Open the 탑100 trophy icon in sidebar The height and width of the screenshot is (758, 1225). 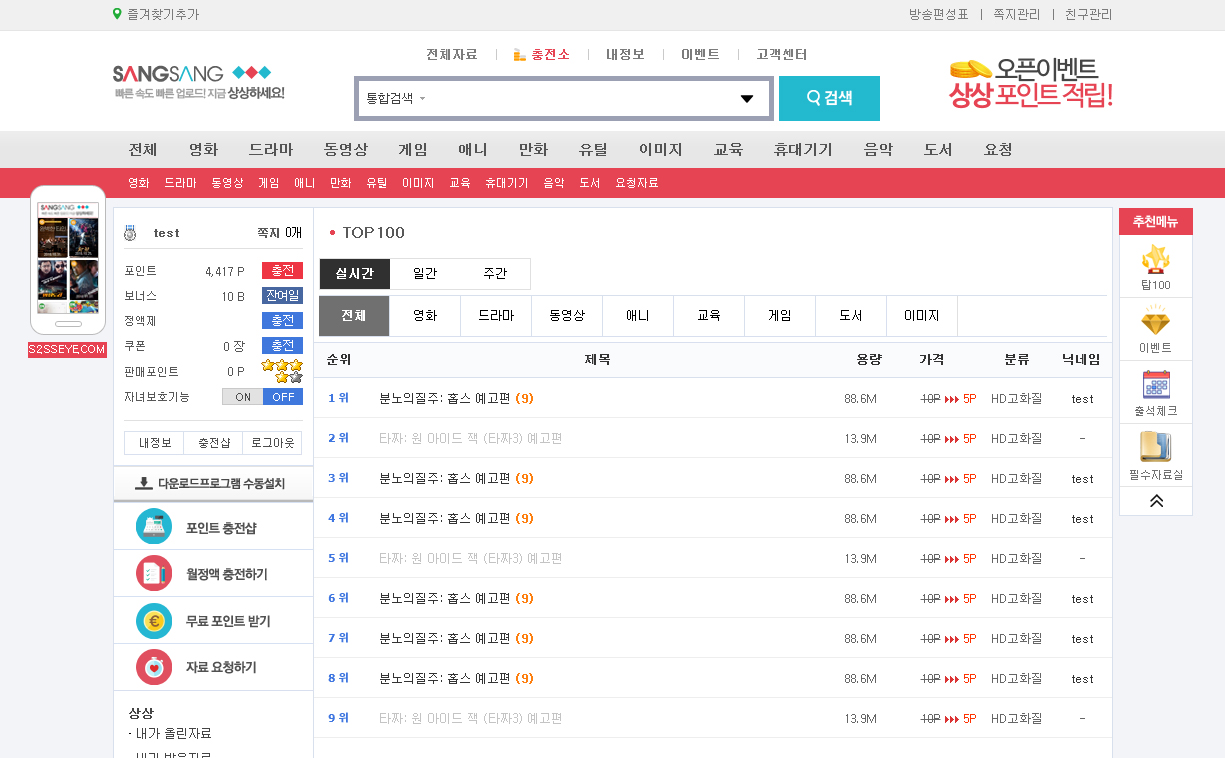pos(1155,260)
